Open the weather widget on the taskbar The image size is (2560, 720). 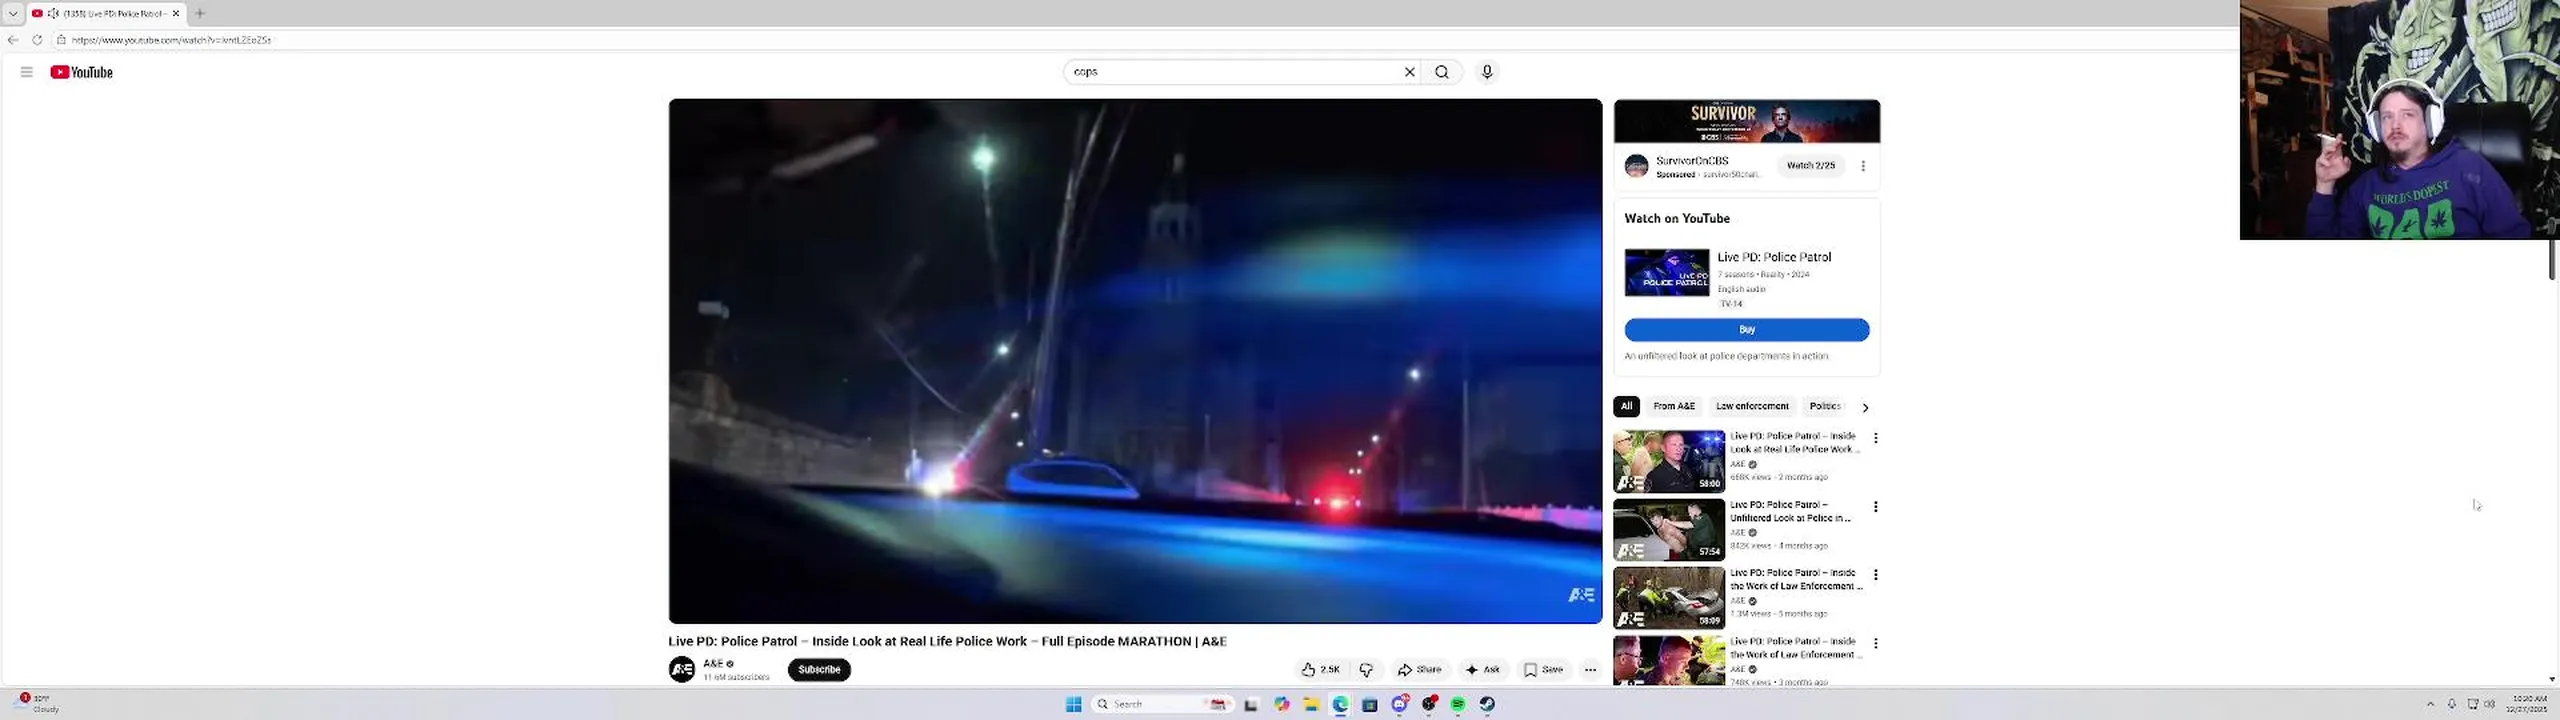pyautogui.click(x=38, y=704)
